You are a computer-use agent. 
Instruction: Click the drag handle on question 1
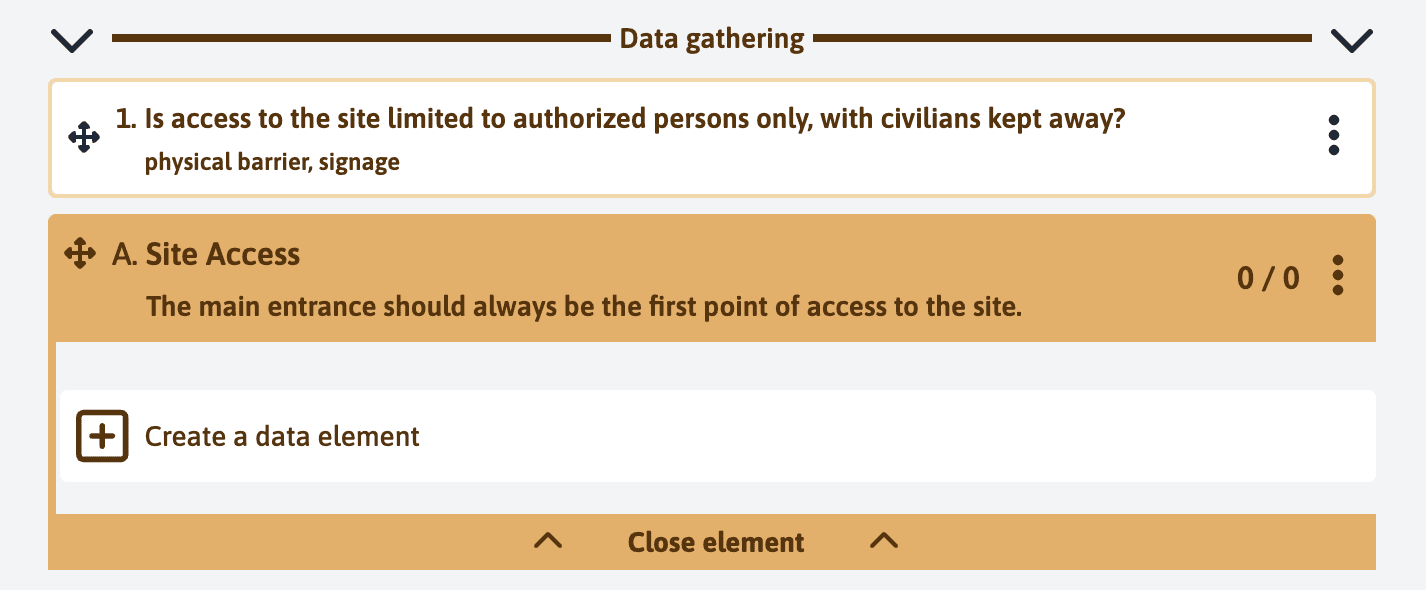point(84,137)
